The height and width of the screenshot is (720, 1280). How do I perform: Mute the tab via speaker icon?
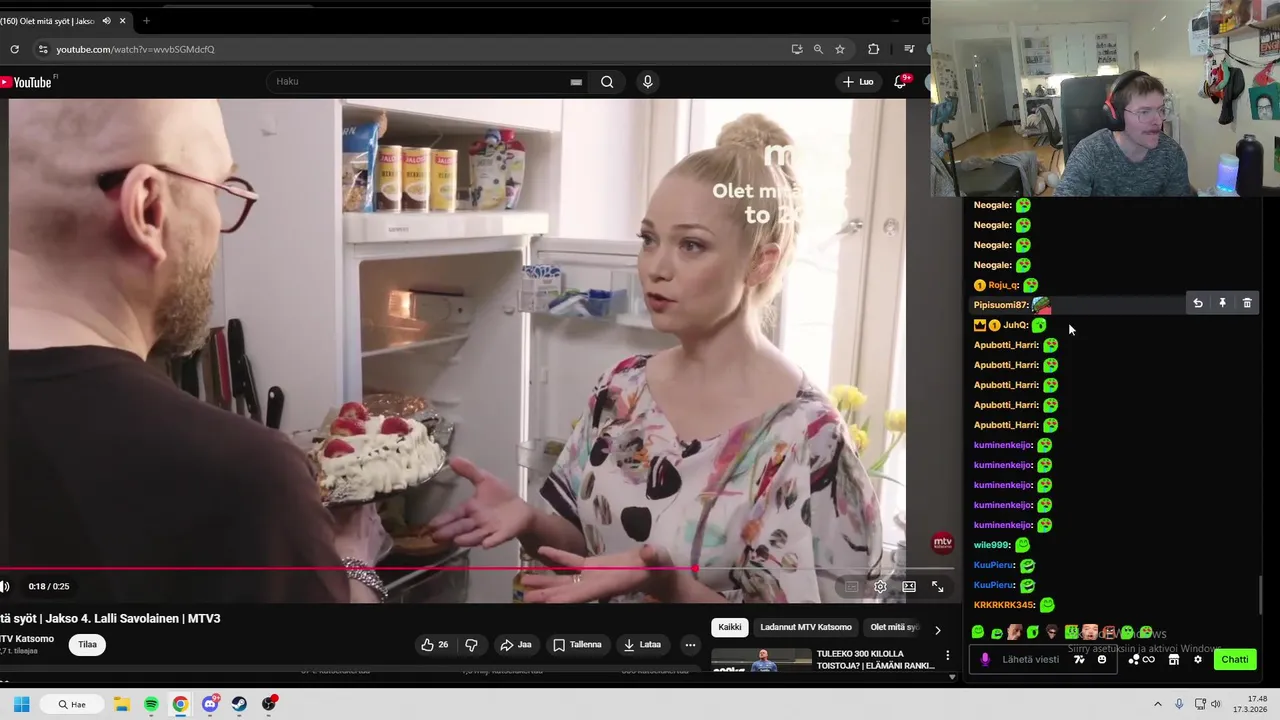pos(106,21)
